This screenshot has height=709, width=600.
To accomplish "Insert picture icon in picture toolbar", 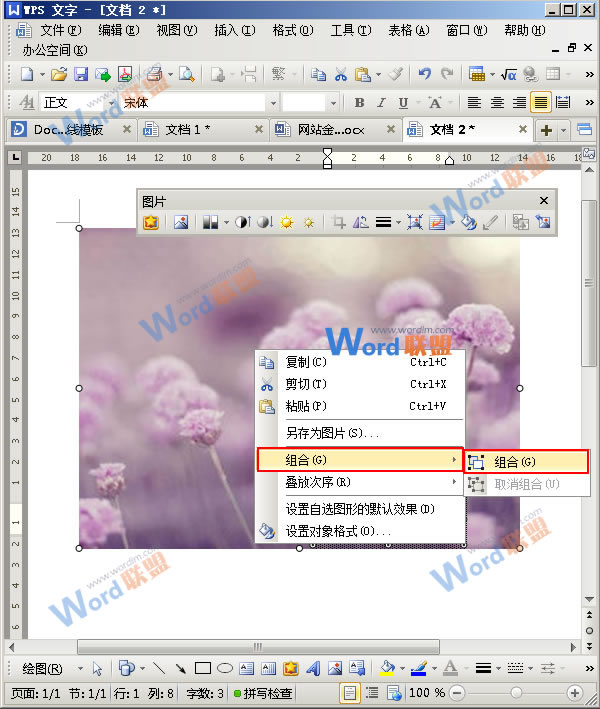I will click(181, 222).
